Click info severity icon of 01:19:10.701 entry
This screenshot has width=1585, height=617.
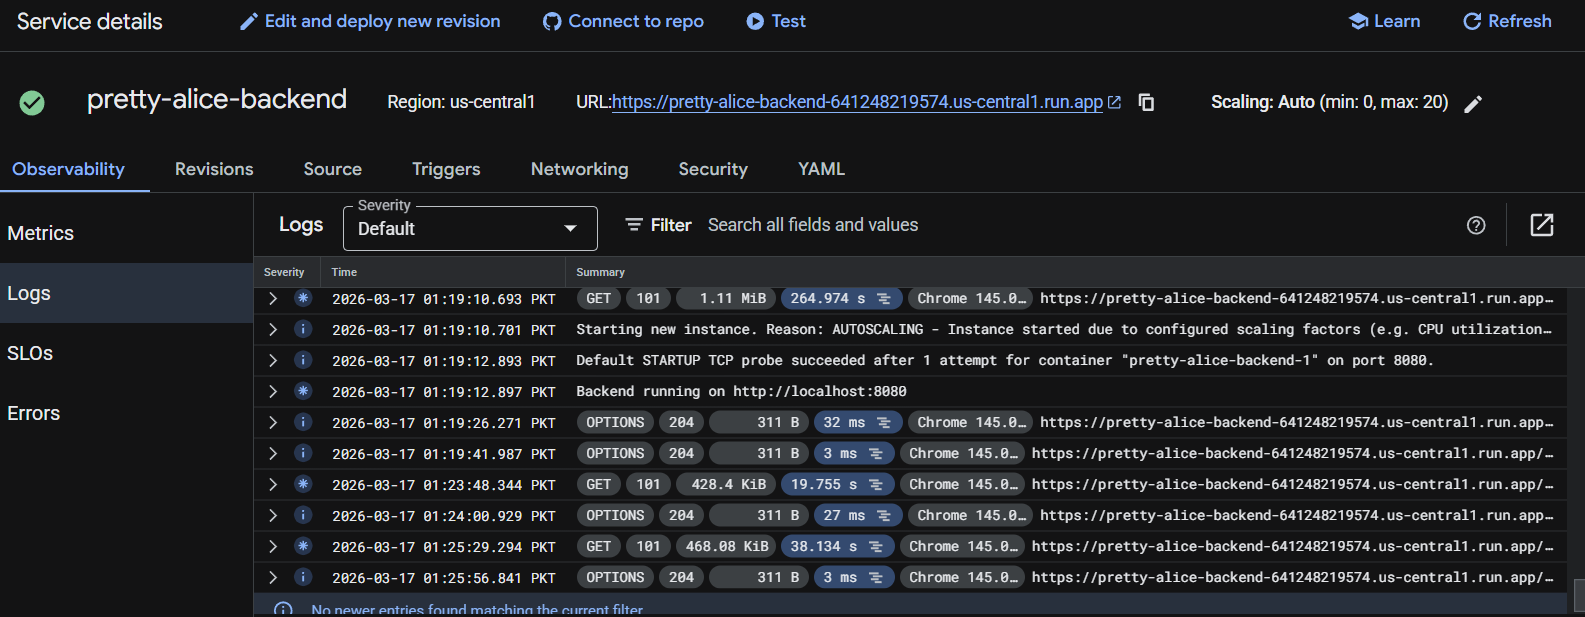(303, 329)
